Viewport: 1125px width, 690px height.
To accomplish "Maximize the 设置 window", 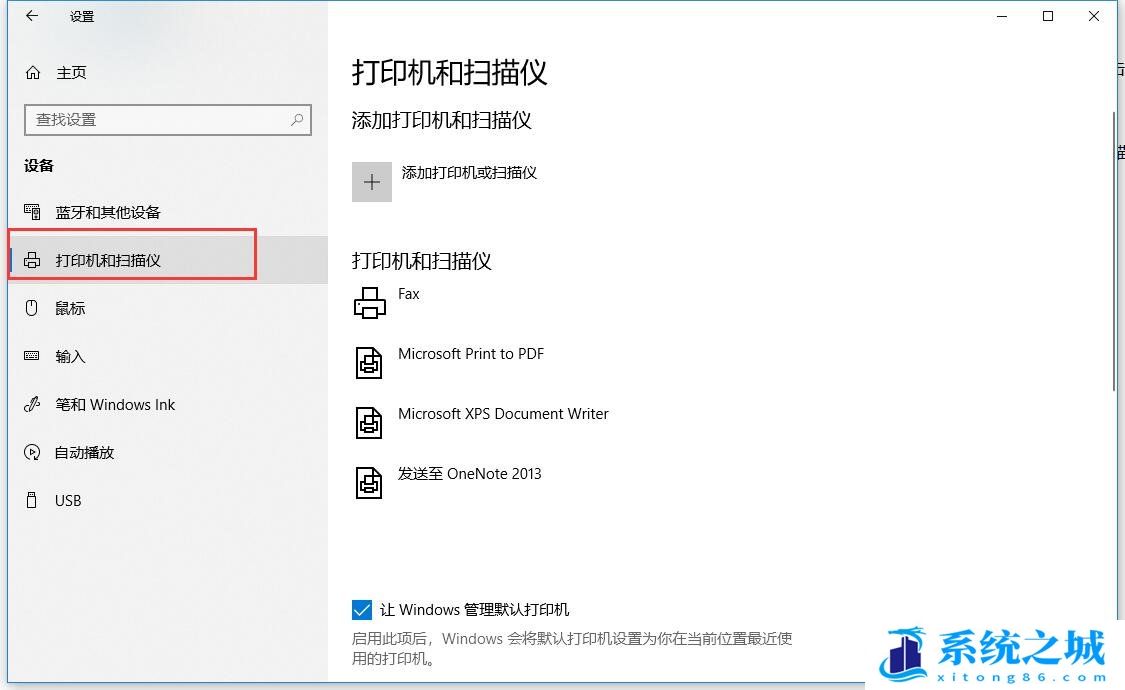I will pyautogui.click(x=1048, y=16).
